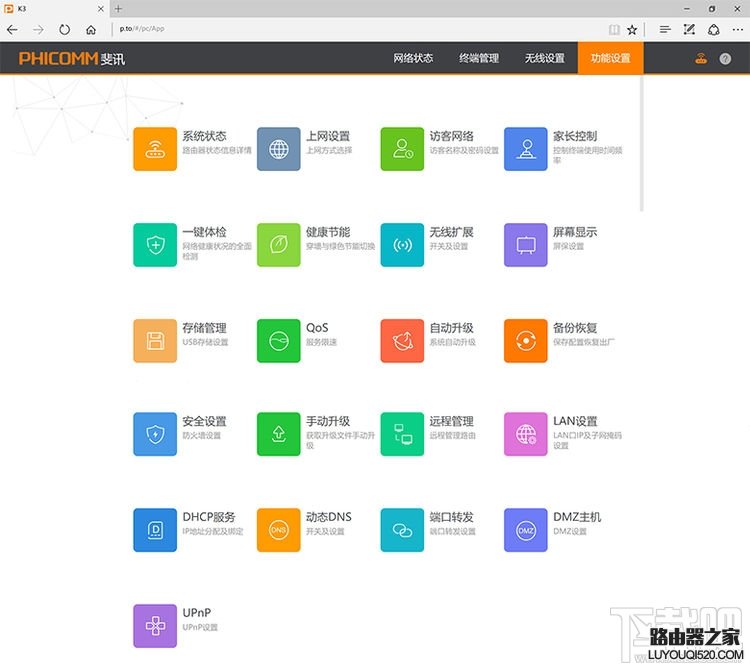Click the DHCP服务 title text
Image resolution: width=750 pixels, height=668 pixels.
[209, 517]
